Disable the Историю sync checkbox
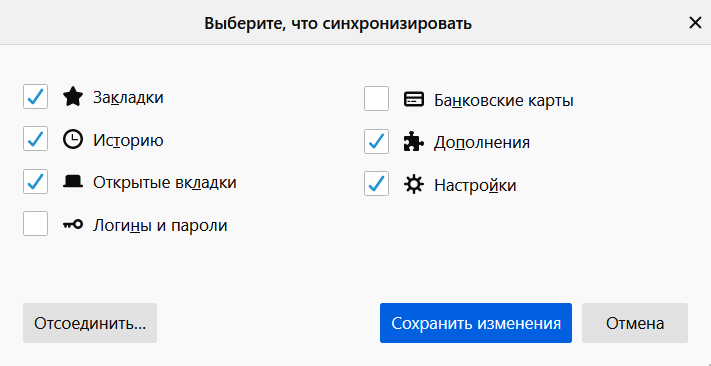Image resolution: width=711 pixels, height=366 pixels. (x=35, y=139)
